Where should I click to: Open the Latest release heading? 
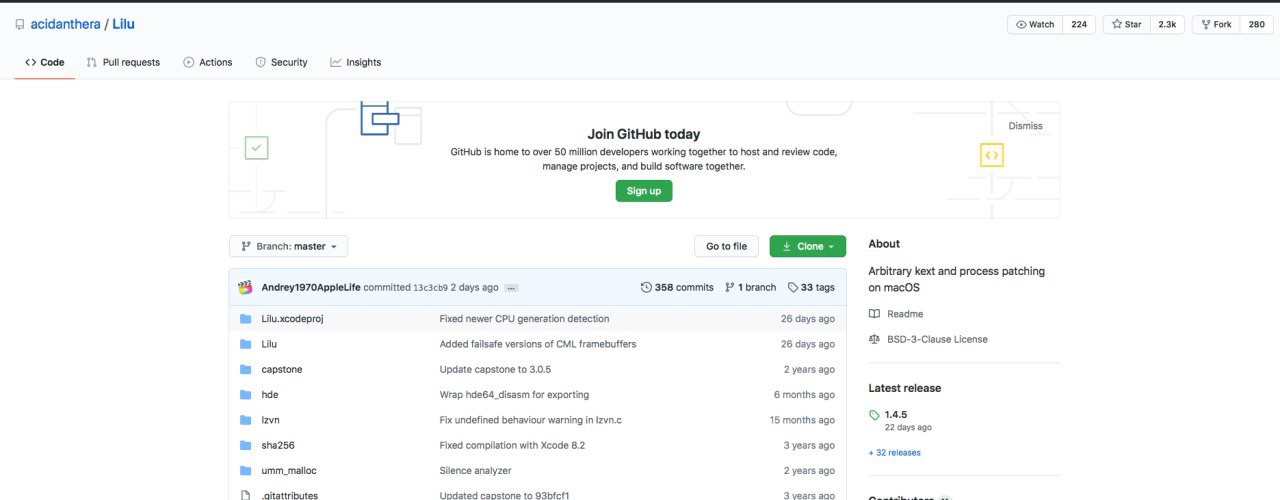[905, 388]
